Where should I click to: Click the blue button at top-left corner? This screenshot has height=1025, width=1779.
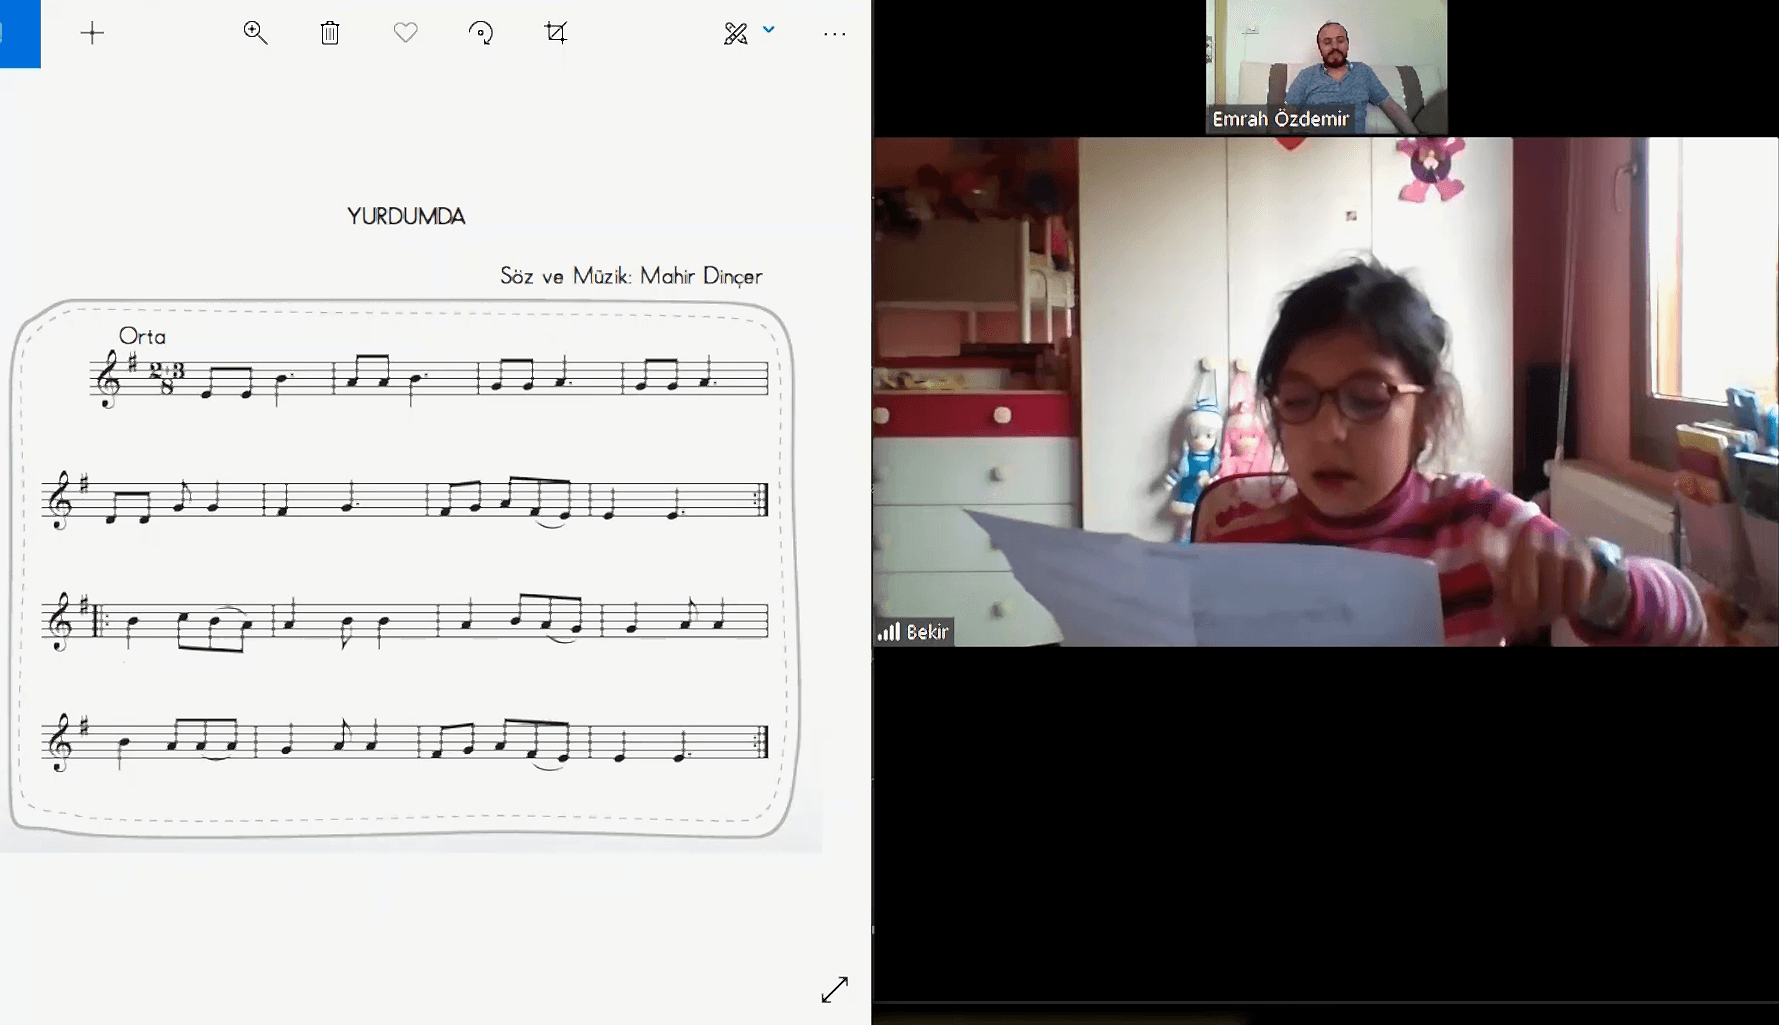pyautogui.click(x=19, y=33)
